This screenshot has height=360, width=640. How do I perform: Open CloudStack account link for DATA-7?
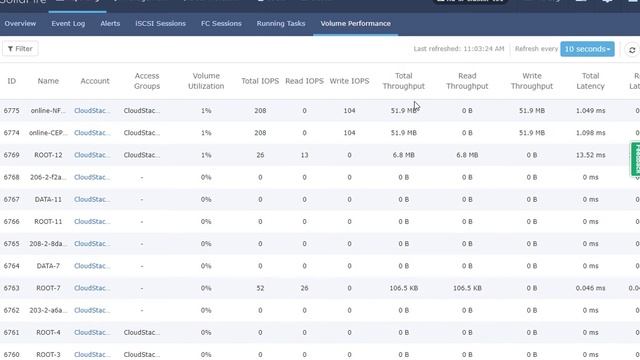click(92, 266)
